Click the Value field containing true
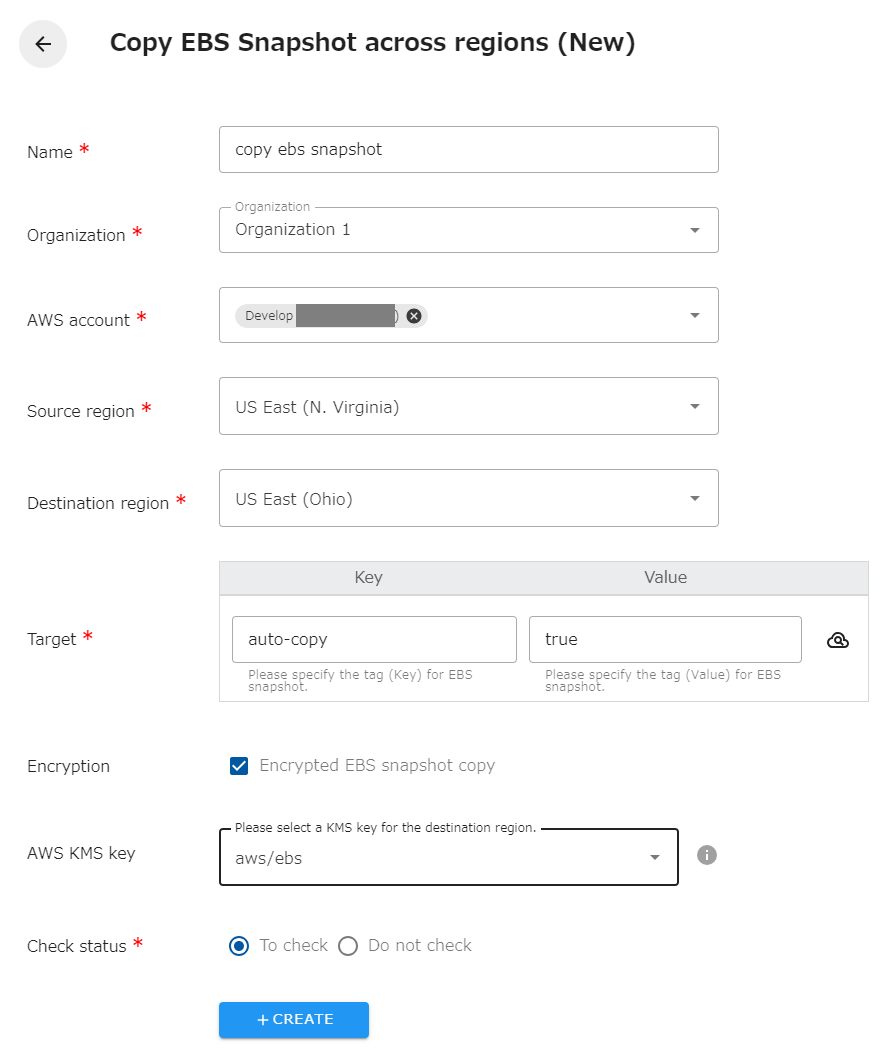 [665, 639]
